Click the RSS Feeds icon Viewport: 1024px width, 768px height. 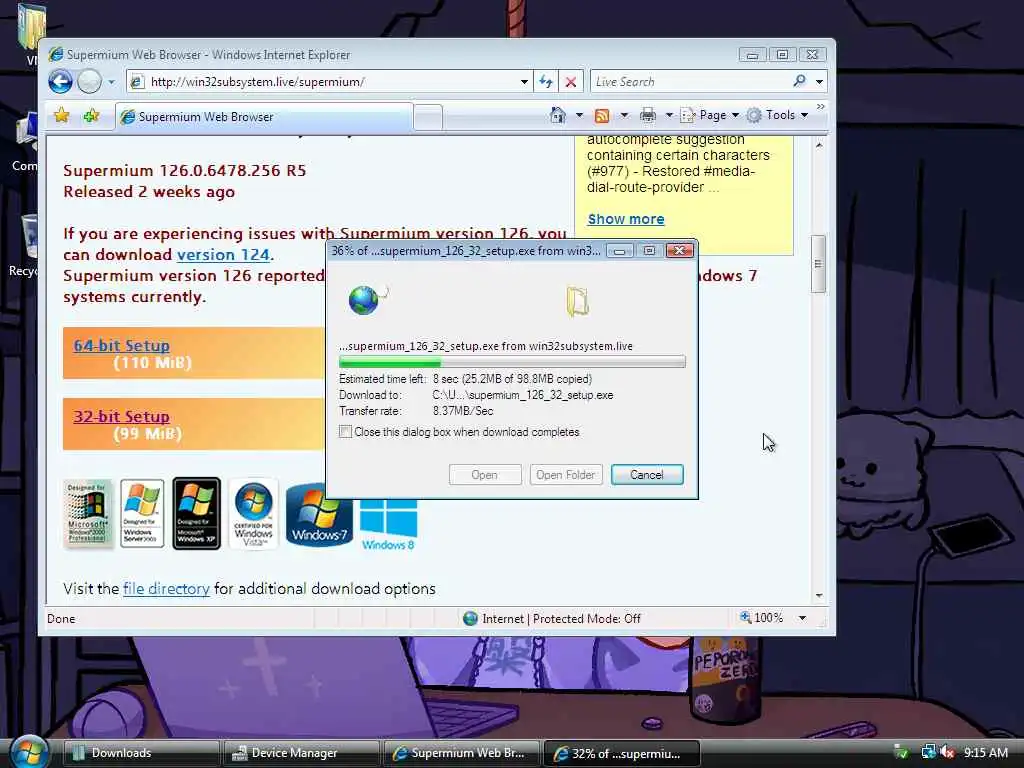click(x=602, y=116)
